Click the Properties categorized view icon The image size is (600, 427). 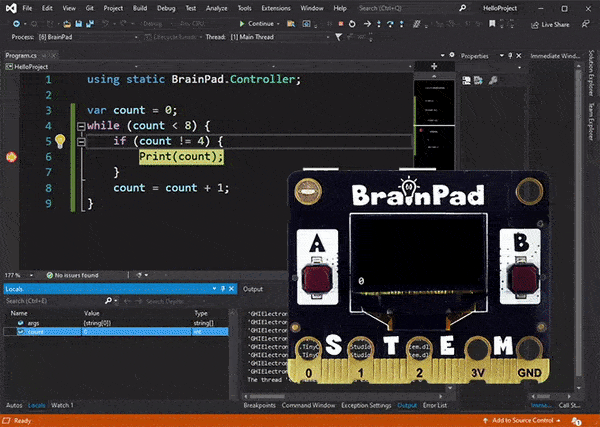[466, 80]
